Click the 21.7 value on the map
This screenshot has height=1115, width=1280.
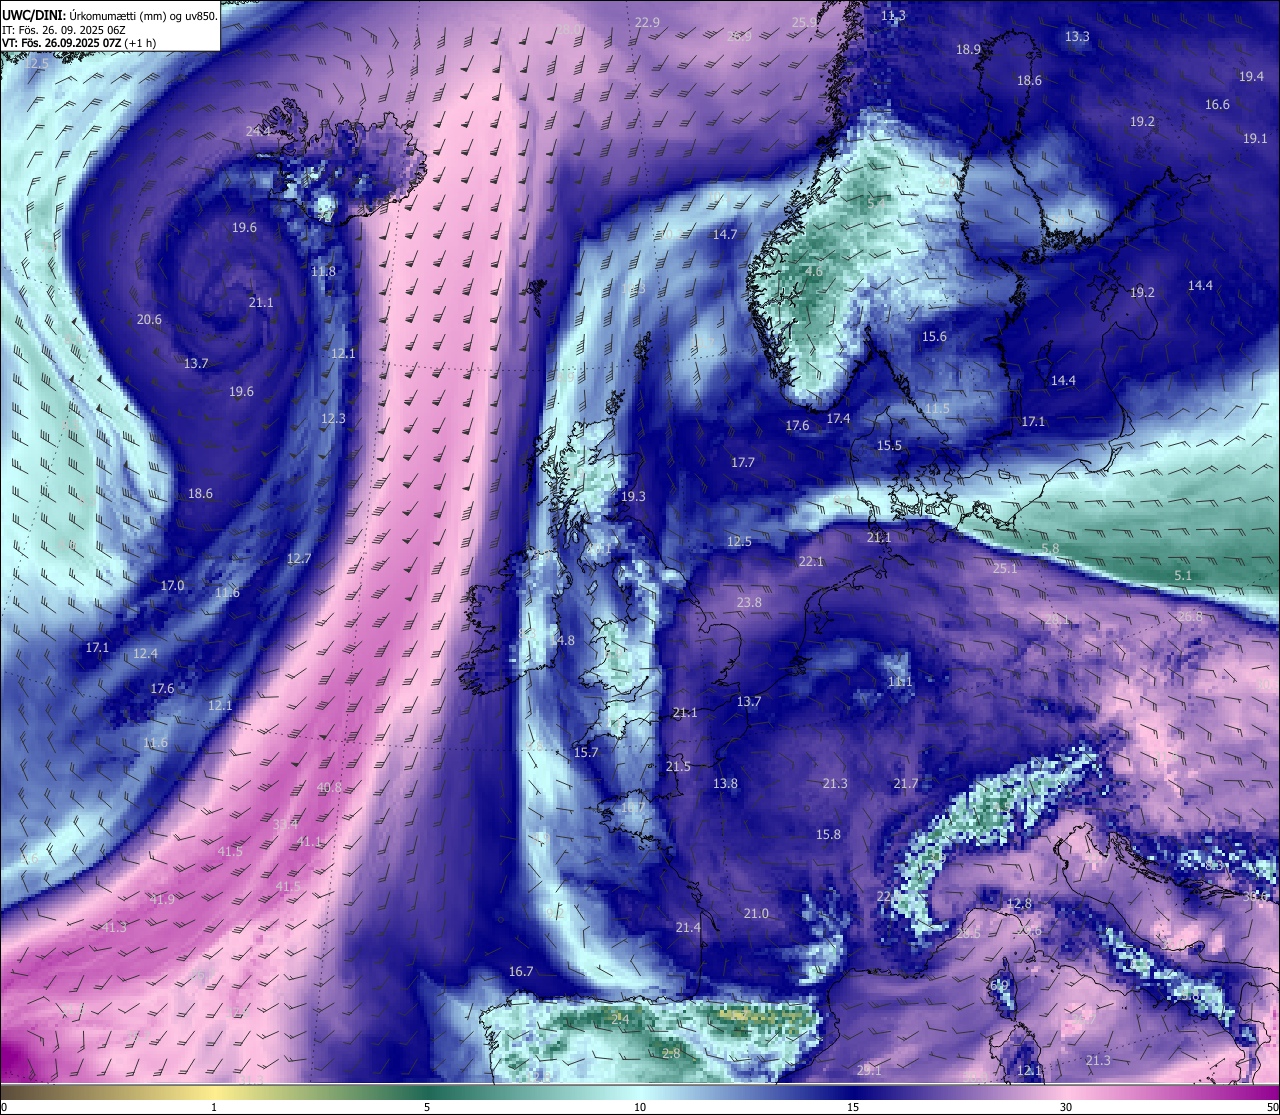(906, 783)
